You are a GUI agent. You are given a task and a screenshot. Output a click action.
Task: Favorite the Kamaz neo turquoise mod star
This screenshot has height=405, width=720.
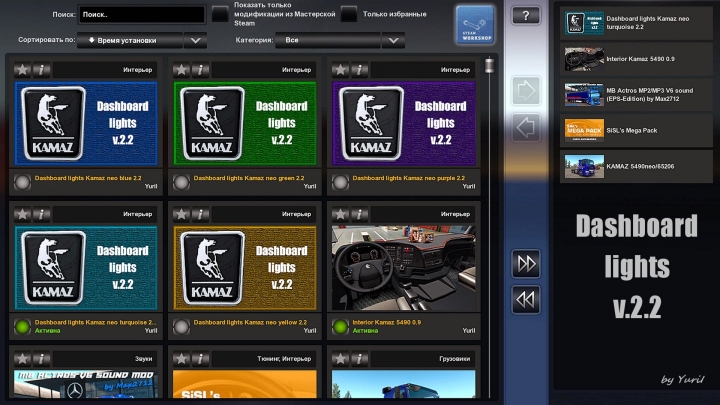[22, 214]
